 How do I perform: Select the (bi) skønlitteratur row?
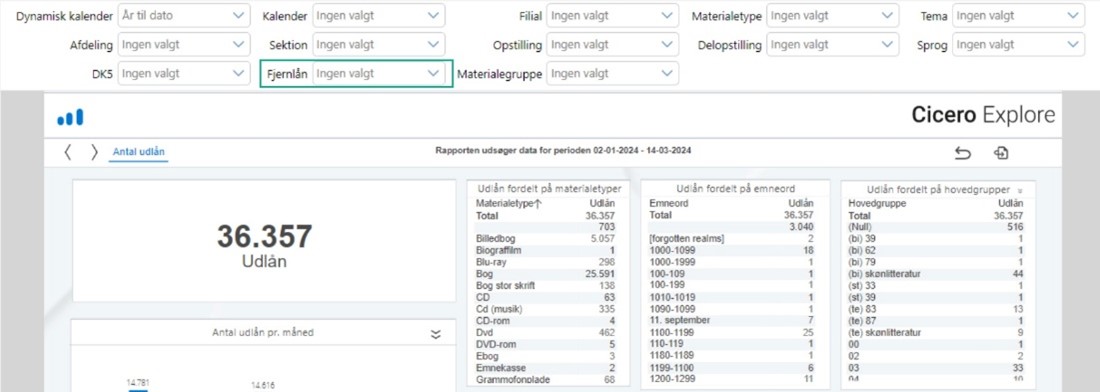[936, 273]
